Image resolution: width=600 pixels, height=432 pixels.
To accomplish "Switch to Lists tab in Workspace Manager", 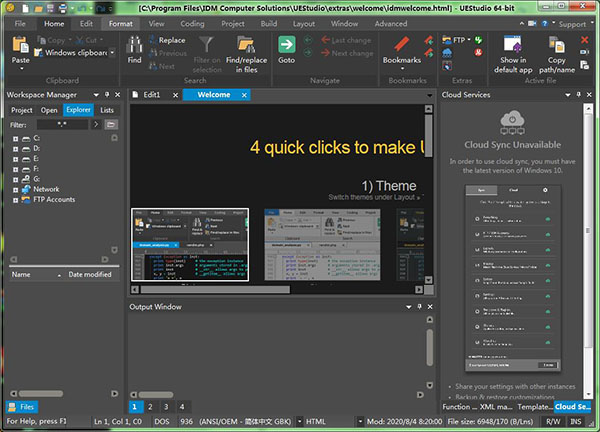I will tap(107, 110).
